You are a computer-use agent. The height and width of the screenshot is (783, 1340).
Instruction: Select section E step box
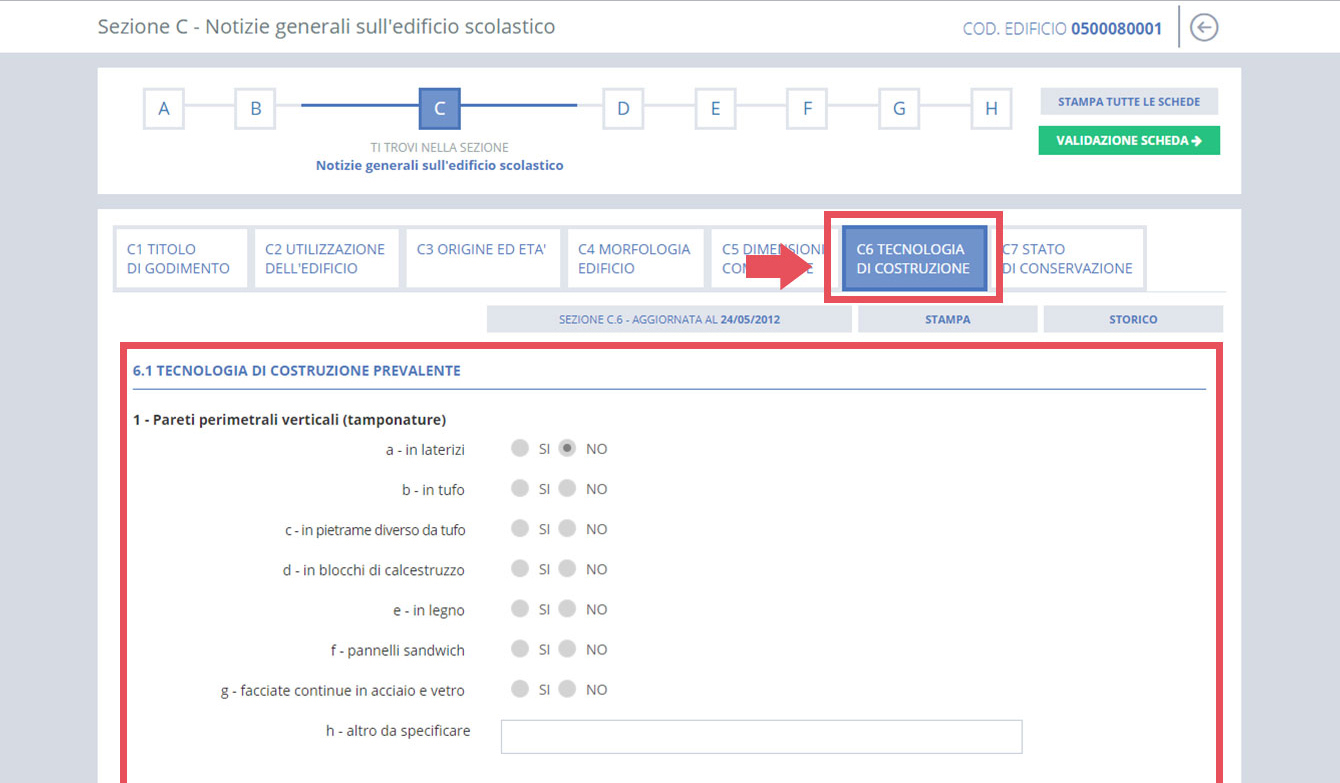point(715,109)
